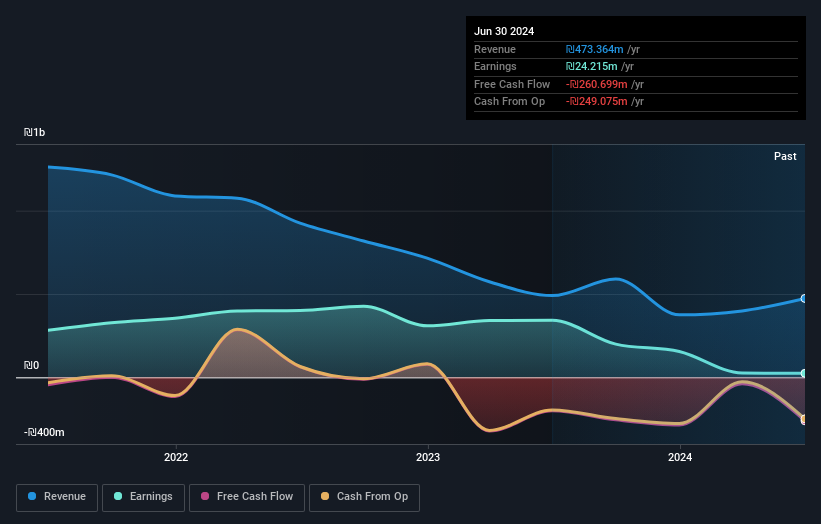821x524 pixels.
Task: Click the ₪0 y-axis label
Action: [31, 365]
